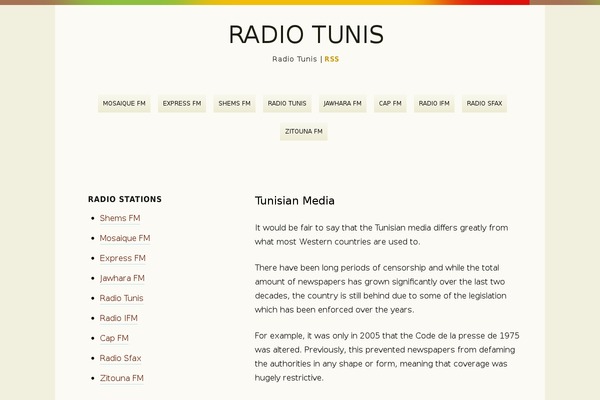Image resolution: width=600 pixels, height=400 pixels.
Task: Open the Zitouna FM menu button
Action: pyautogui.click(x=303, y=132)
